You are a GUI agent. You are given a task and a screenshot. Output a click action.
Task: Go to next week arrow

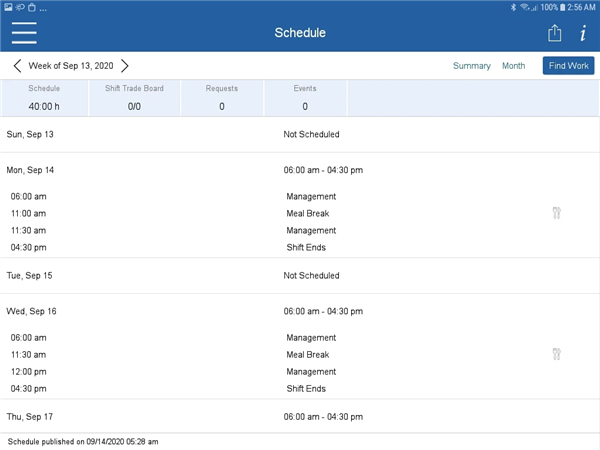point(125,66)
